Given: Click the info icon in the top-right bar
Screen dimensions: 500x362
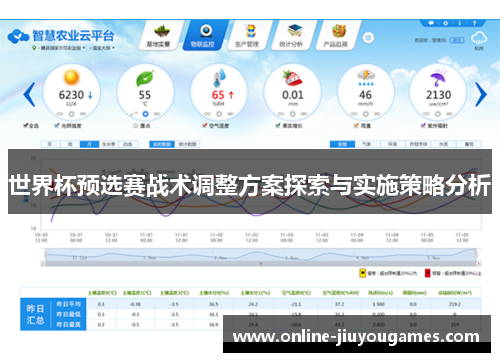Looking at the screenshot, I should pyautogui.click(x=460, y=23).
